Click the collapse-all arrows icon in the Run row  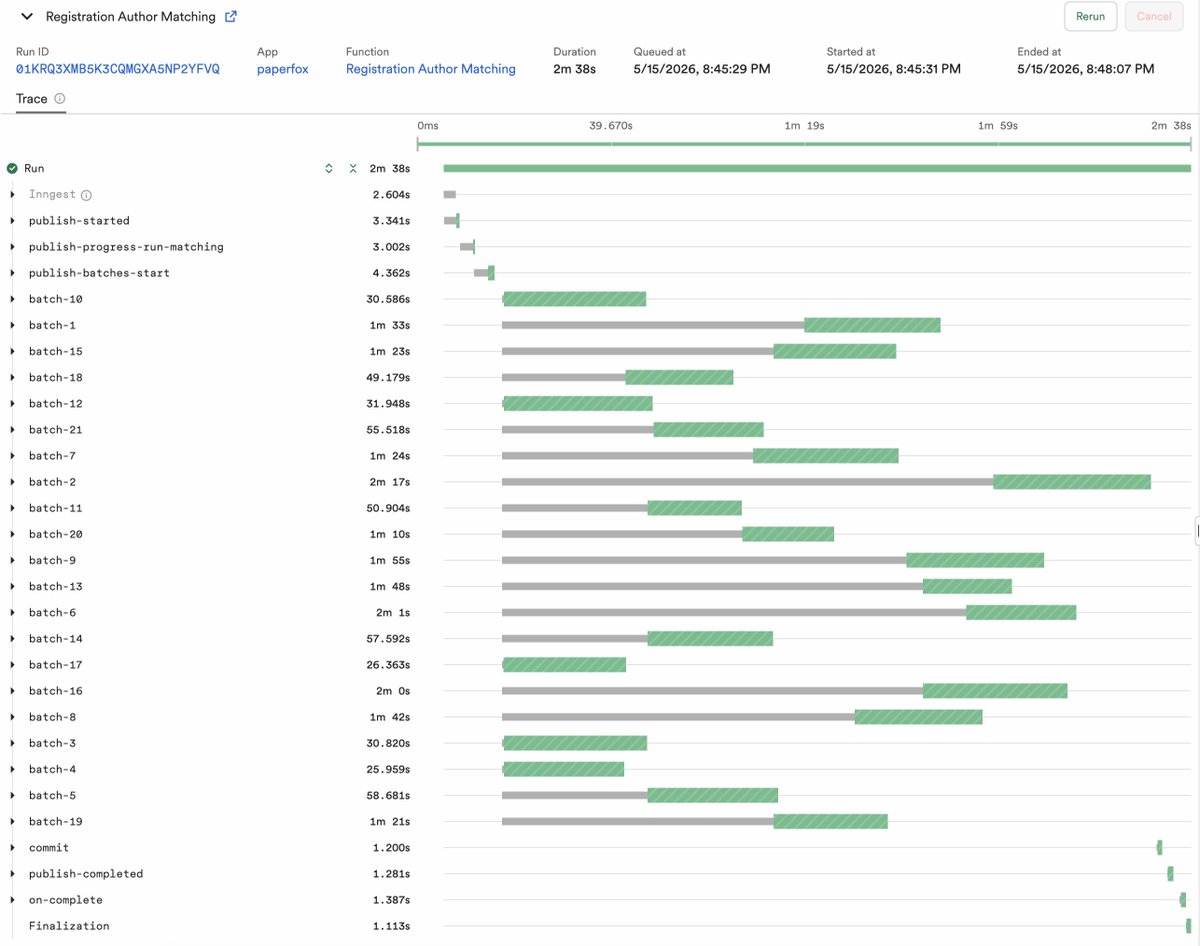click(353, 169)
